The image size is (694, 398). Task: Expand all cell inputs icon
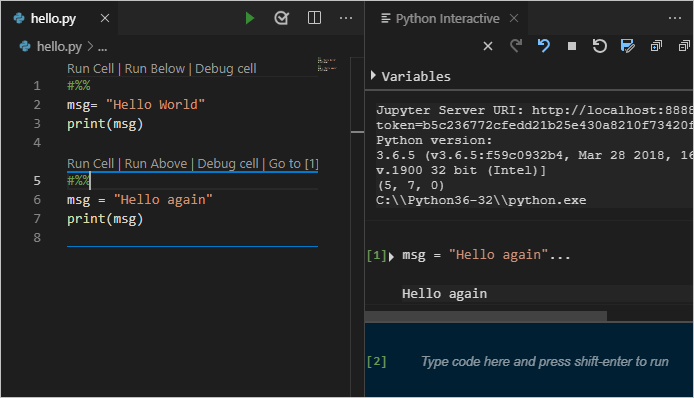tap(656, 46)
